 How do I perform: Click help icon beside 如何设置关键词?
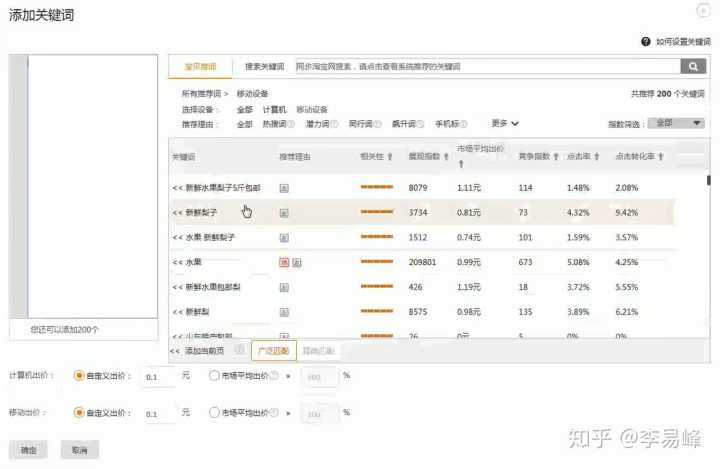click(x=646, y=42)
